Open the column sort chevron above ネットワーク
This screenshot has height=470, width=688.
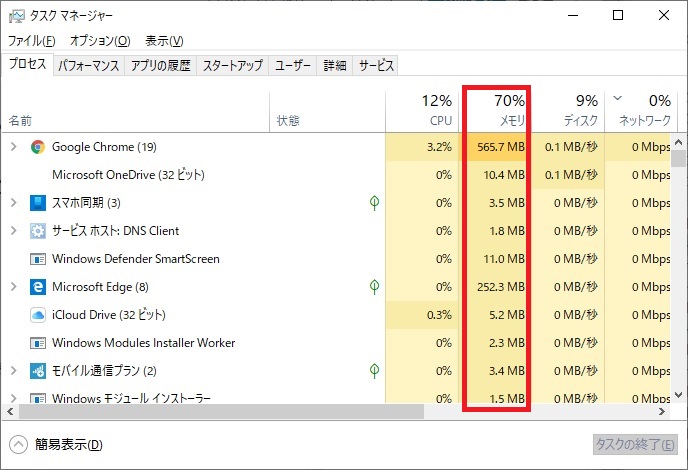tap(617, 98)
